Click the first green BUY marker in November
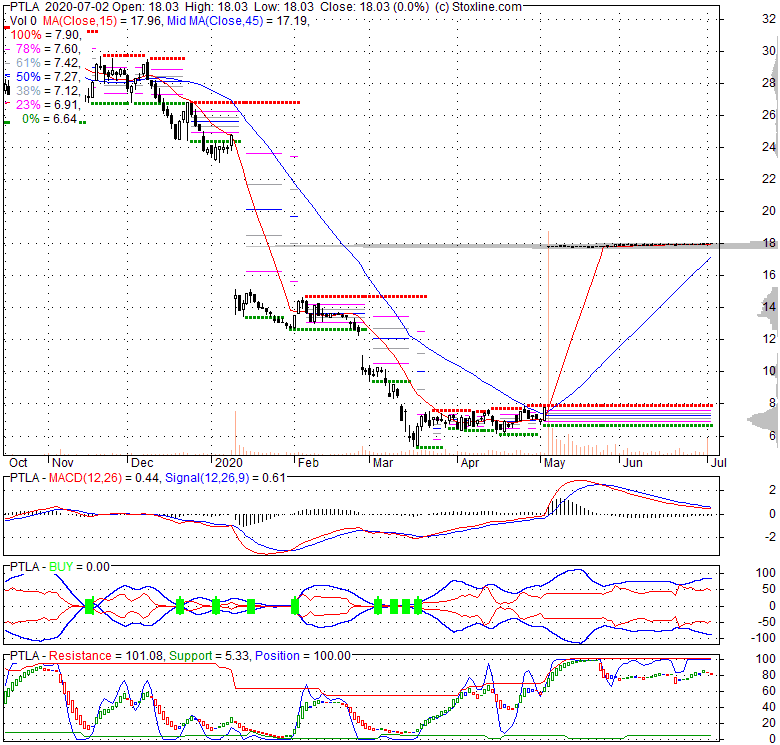 (x=90, y=606)
